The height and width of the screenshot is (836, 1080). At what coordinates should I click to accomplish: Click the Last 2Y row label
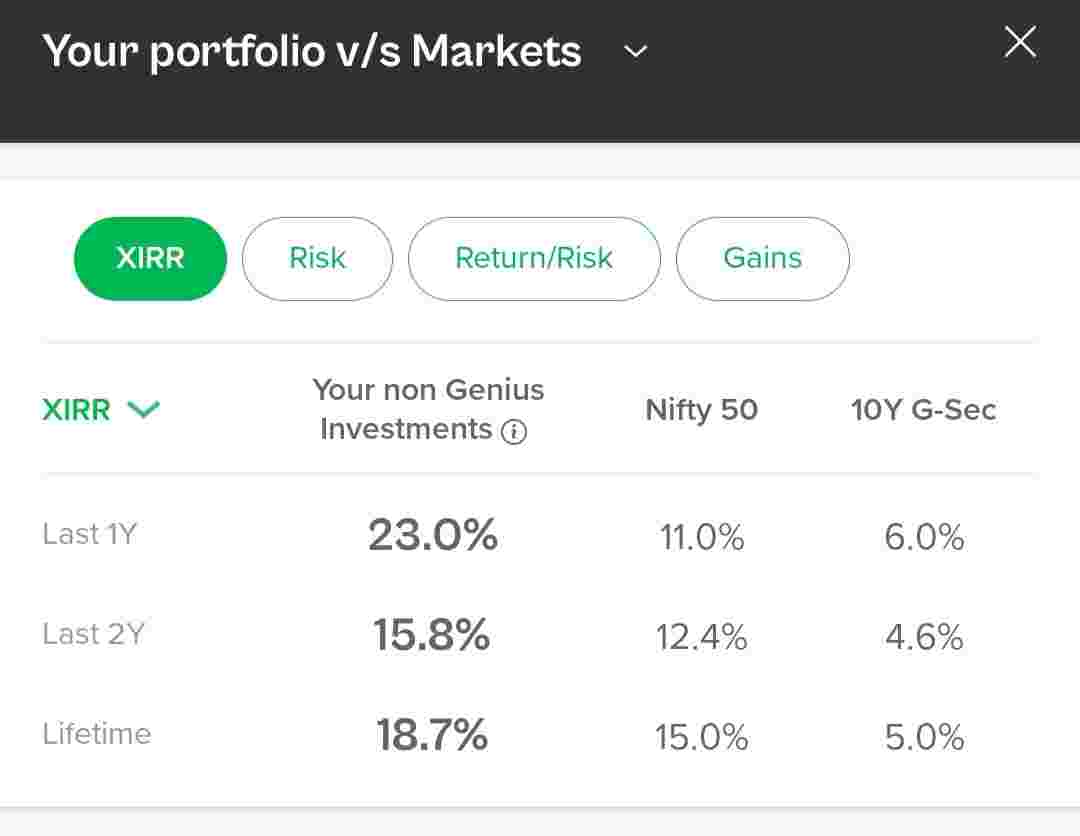pyautogui.click(x=93, y=634)
